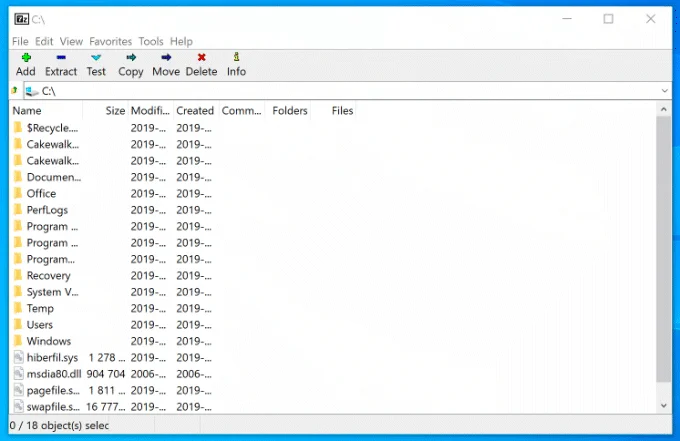
Task: Select the Users folder icon
Action: tap(18, 324)
